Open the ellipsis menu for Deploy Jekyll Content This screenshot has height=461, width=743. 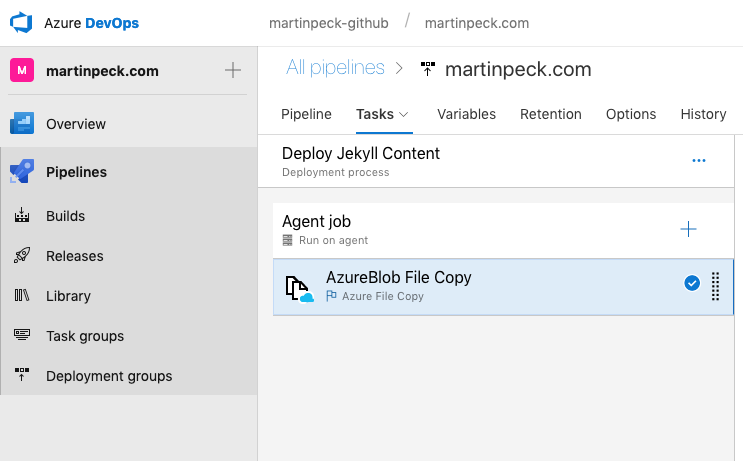(x=699, y=161)
